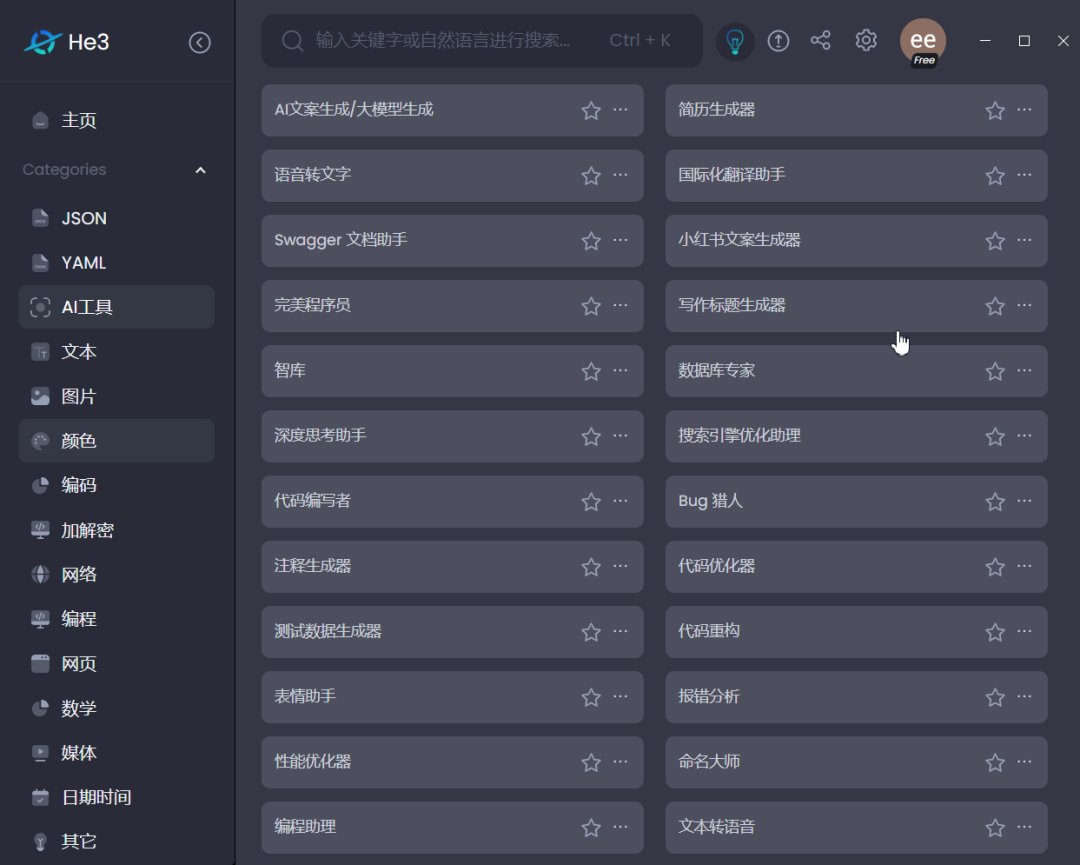Select the JSON category in sidebar

pos(84,218)
